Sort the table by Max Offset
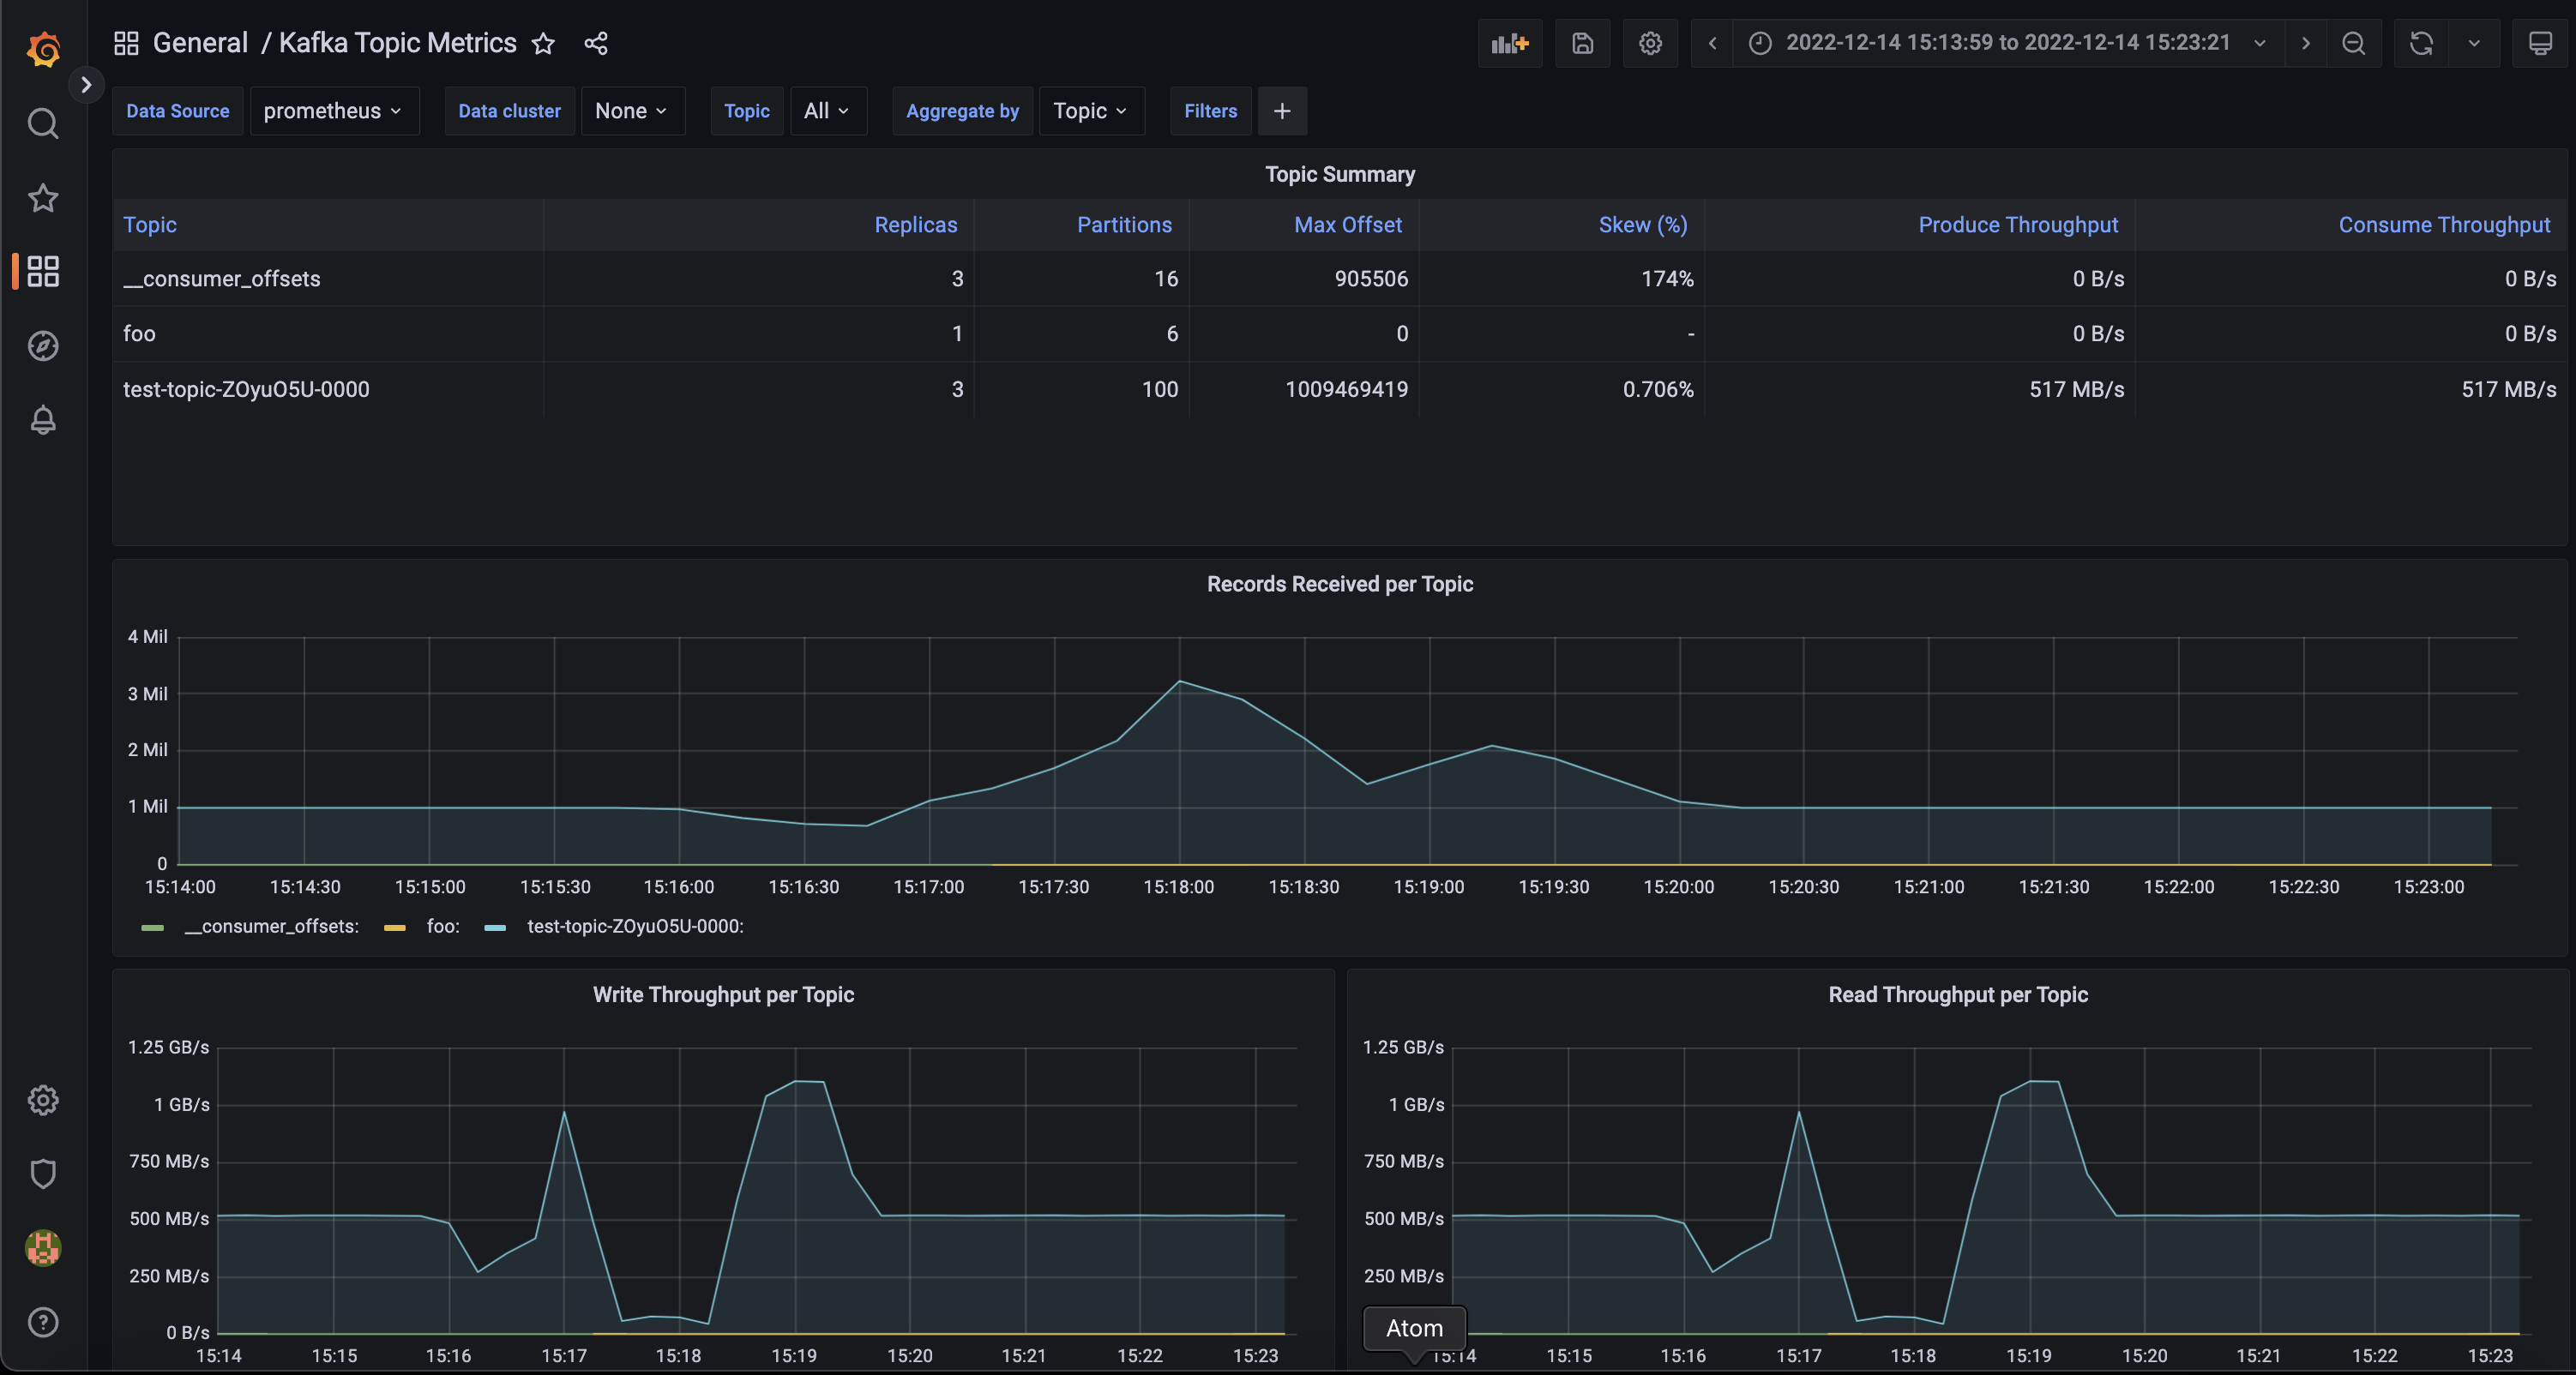The width and height of the screenshot is (2576, 1375). pos(1347,225)
